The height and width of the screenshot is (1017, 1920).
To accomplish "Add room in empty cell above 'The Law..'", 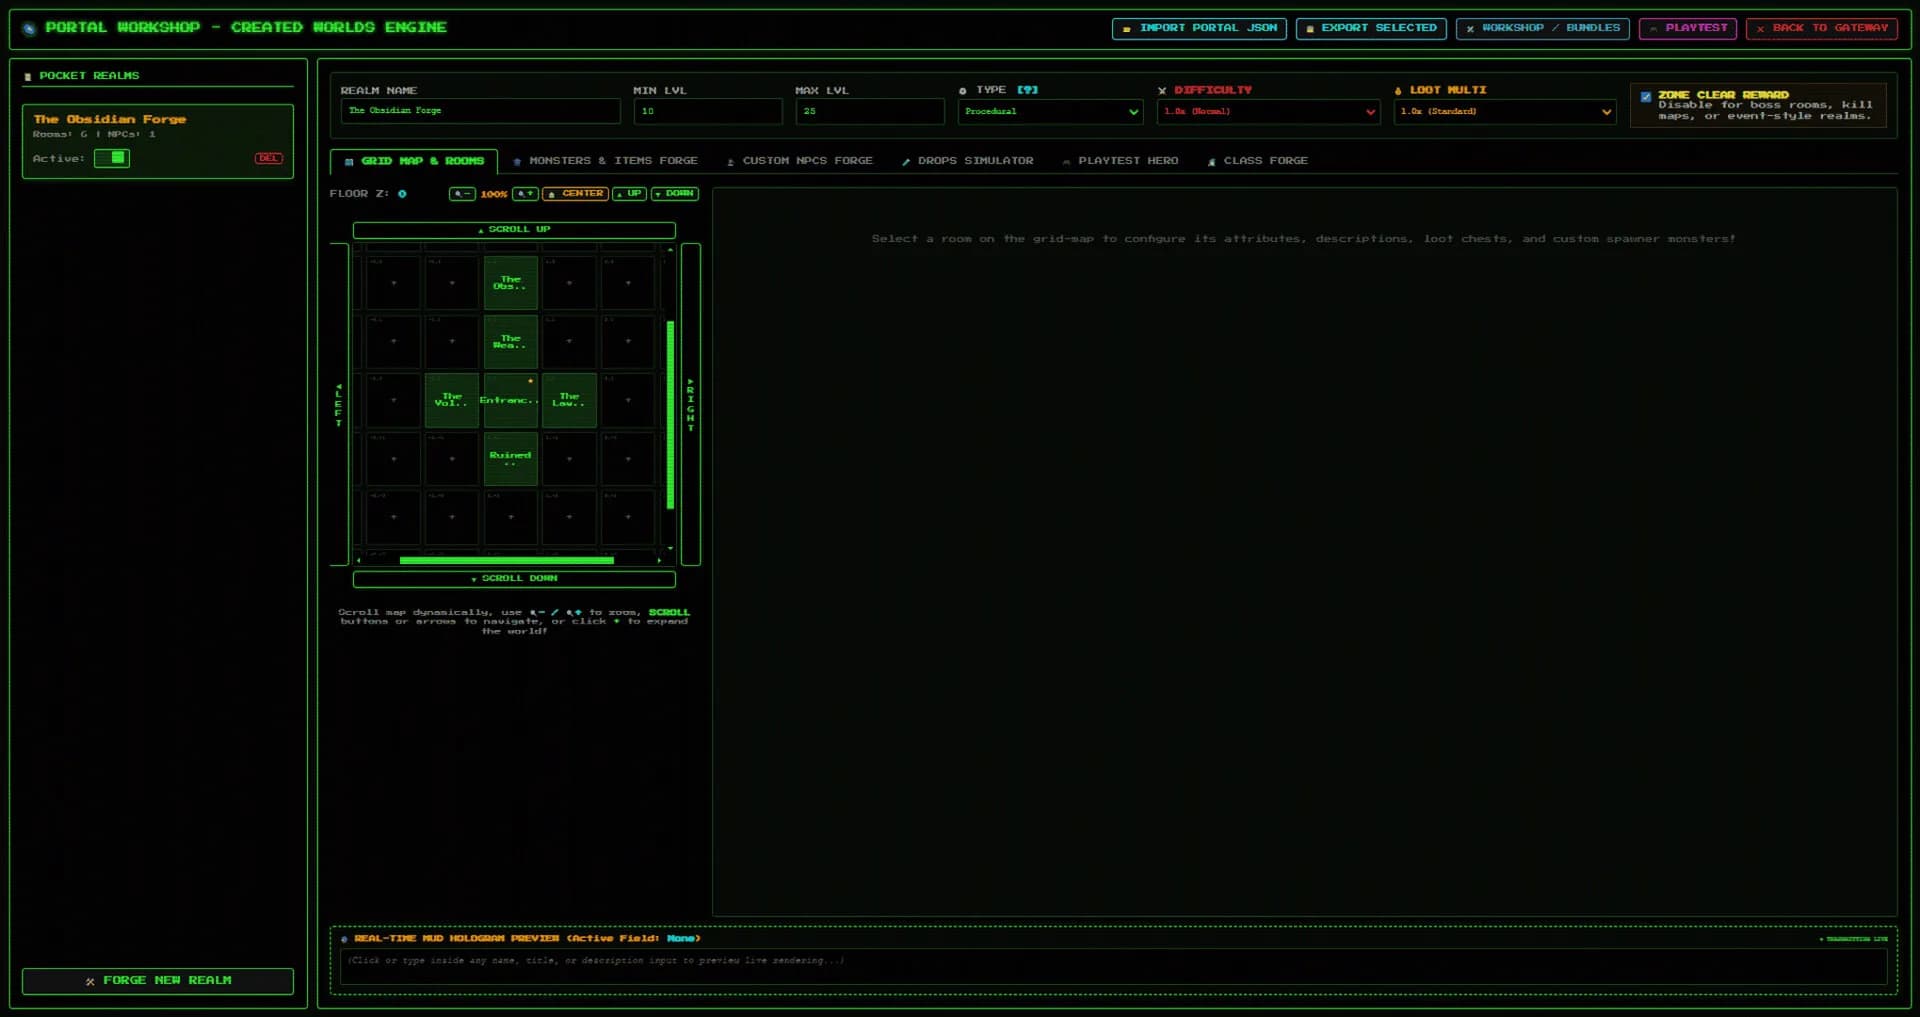I will pyautogui.click(x=569, y=342).
